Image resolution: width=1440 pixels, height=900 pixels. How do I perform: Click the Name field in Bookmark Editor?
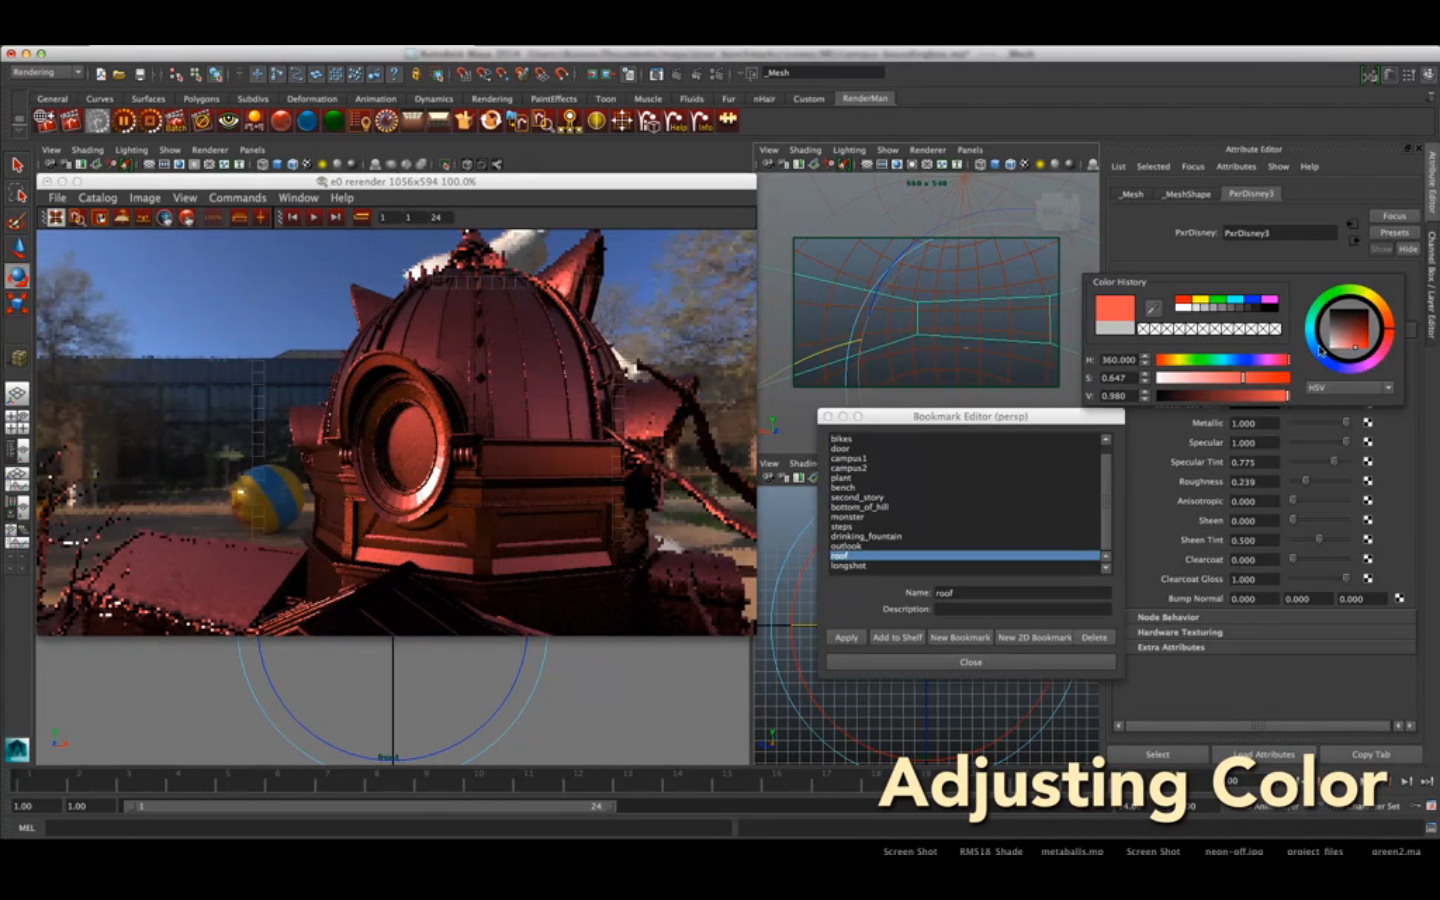click(x=1022, y=593)
